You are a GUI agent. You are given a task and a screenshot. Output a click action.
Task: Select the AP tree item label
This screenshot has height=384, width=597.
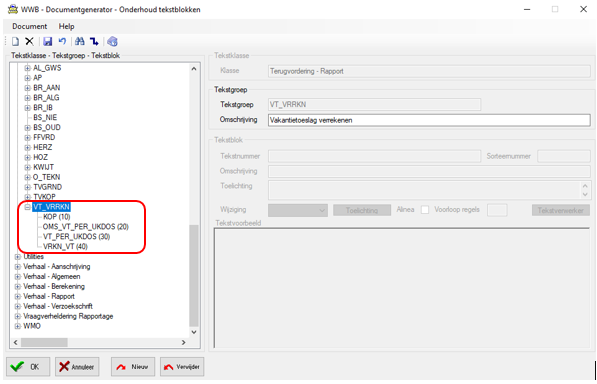click(37, 78)
